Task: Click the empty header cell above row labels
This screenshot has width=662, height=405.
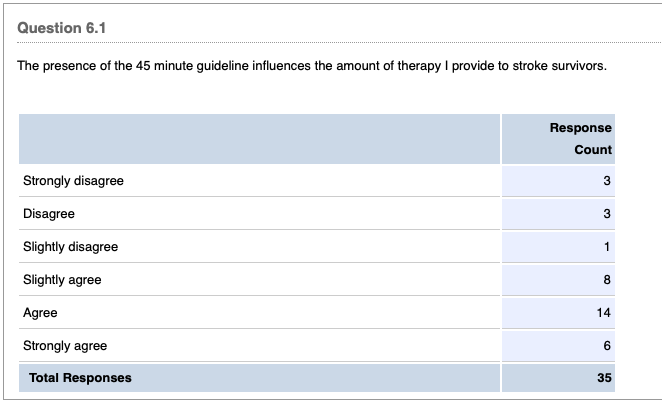Action: tap(258, 139)
